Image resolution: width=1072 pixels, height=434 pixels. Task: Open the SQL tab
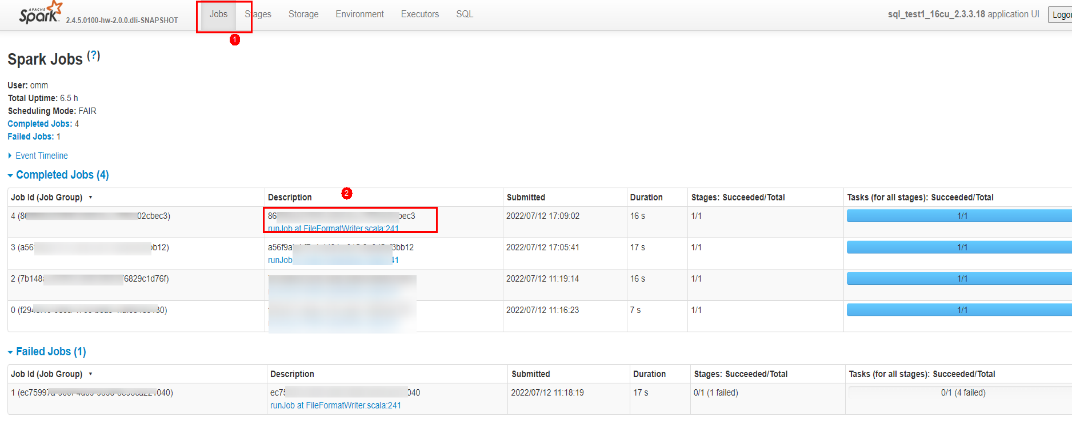click(x=465, y=14)
